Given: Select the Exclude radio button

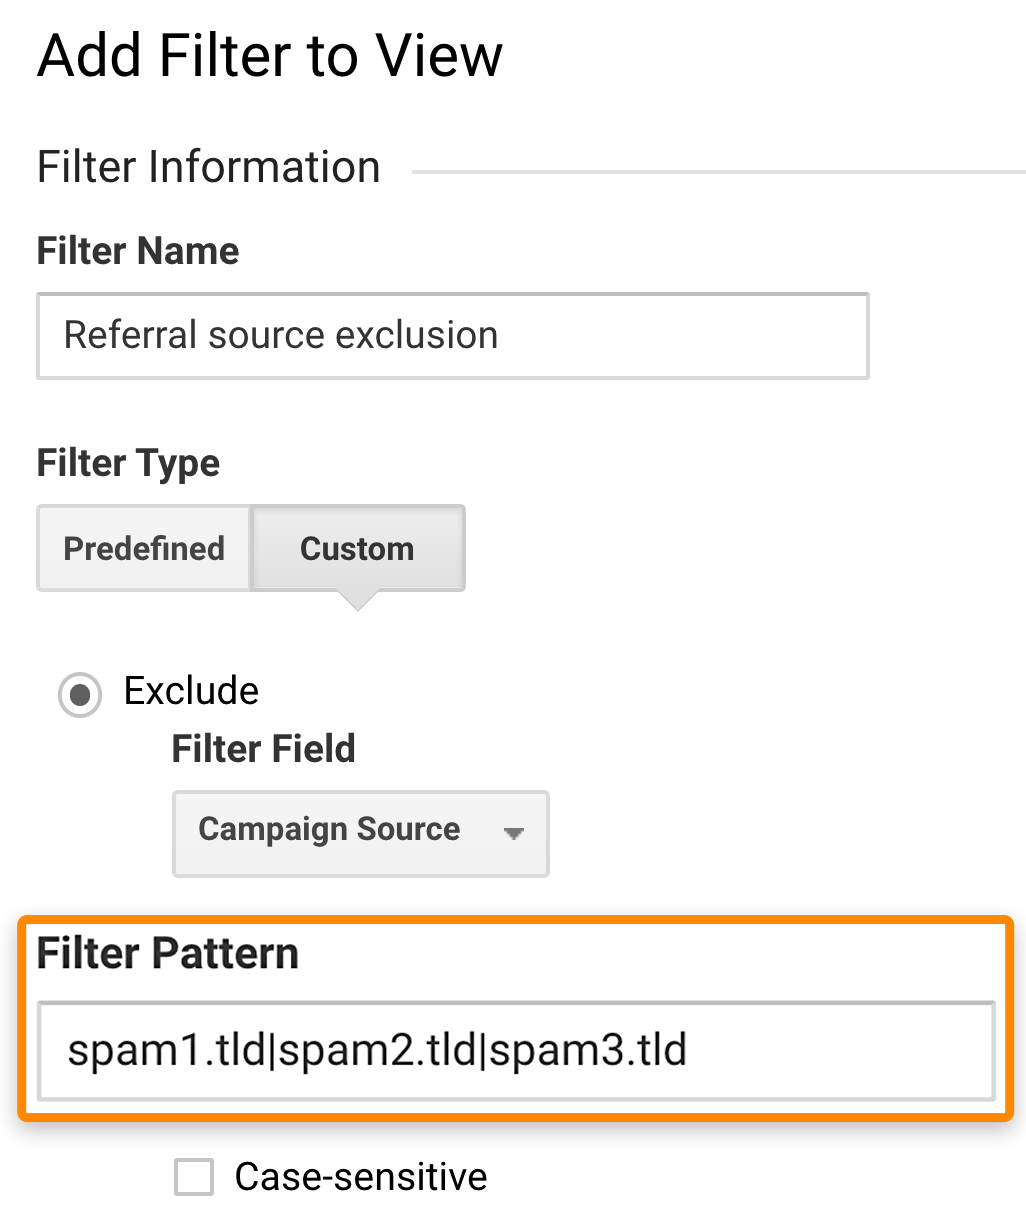Looking at the screenshot, I should (x=79, y=694).
